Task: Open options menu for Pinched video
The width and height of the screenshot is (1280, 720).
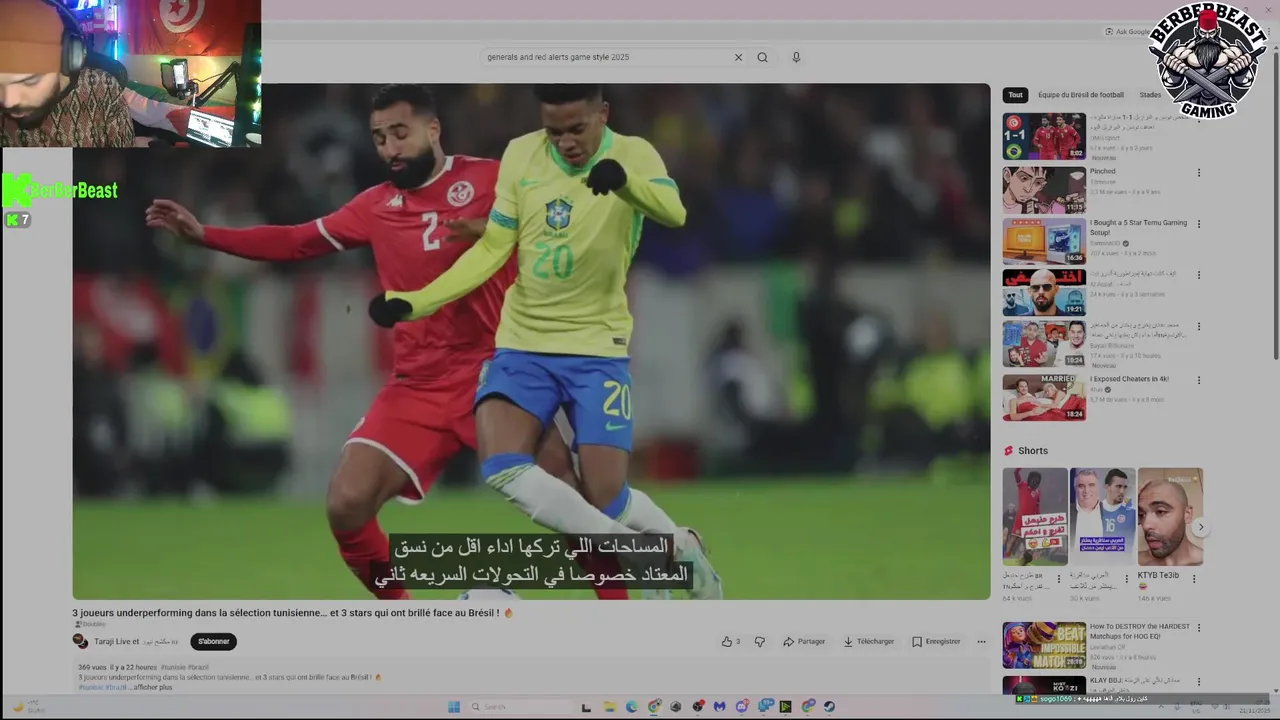Action: pos(1199,173)
